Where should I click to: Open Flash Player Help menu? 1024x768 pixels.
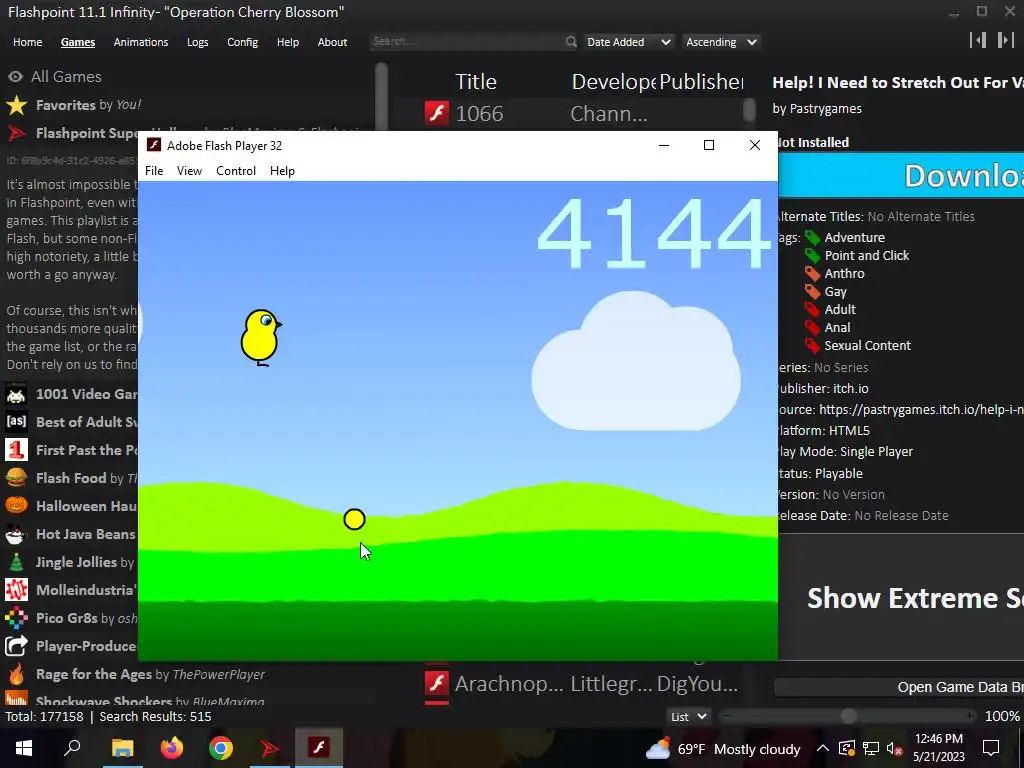(x=282, y=170)
